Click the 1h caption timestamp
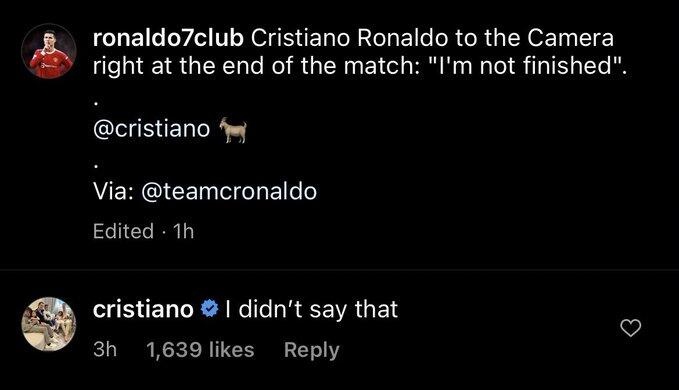 click(183, 231)
